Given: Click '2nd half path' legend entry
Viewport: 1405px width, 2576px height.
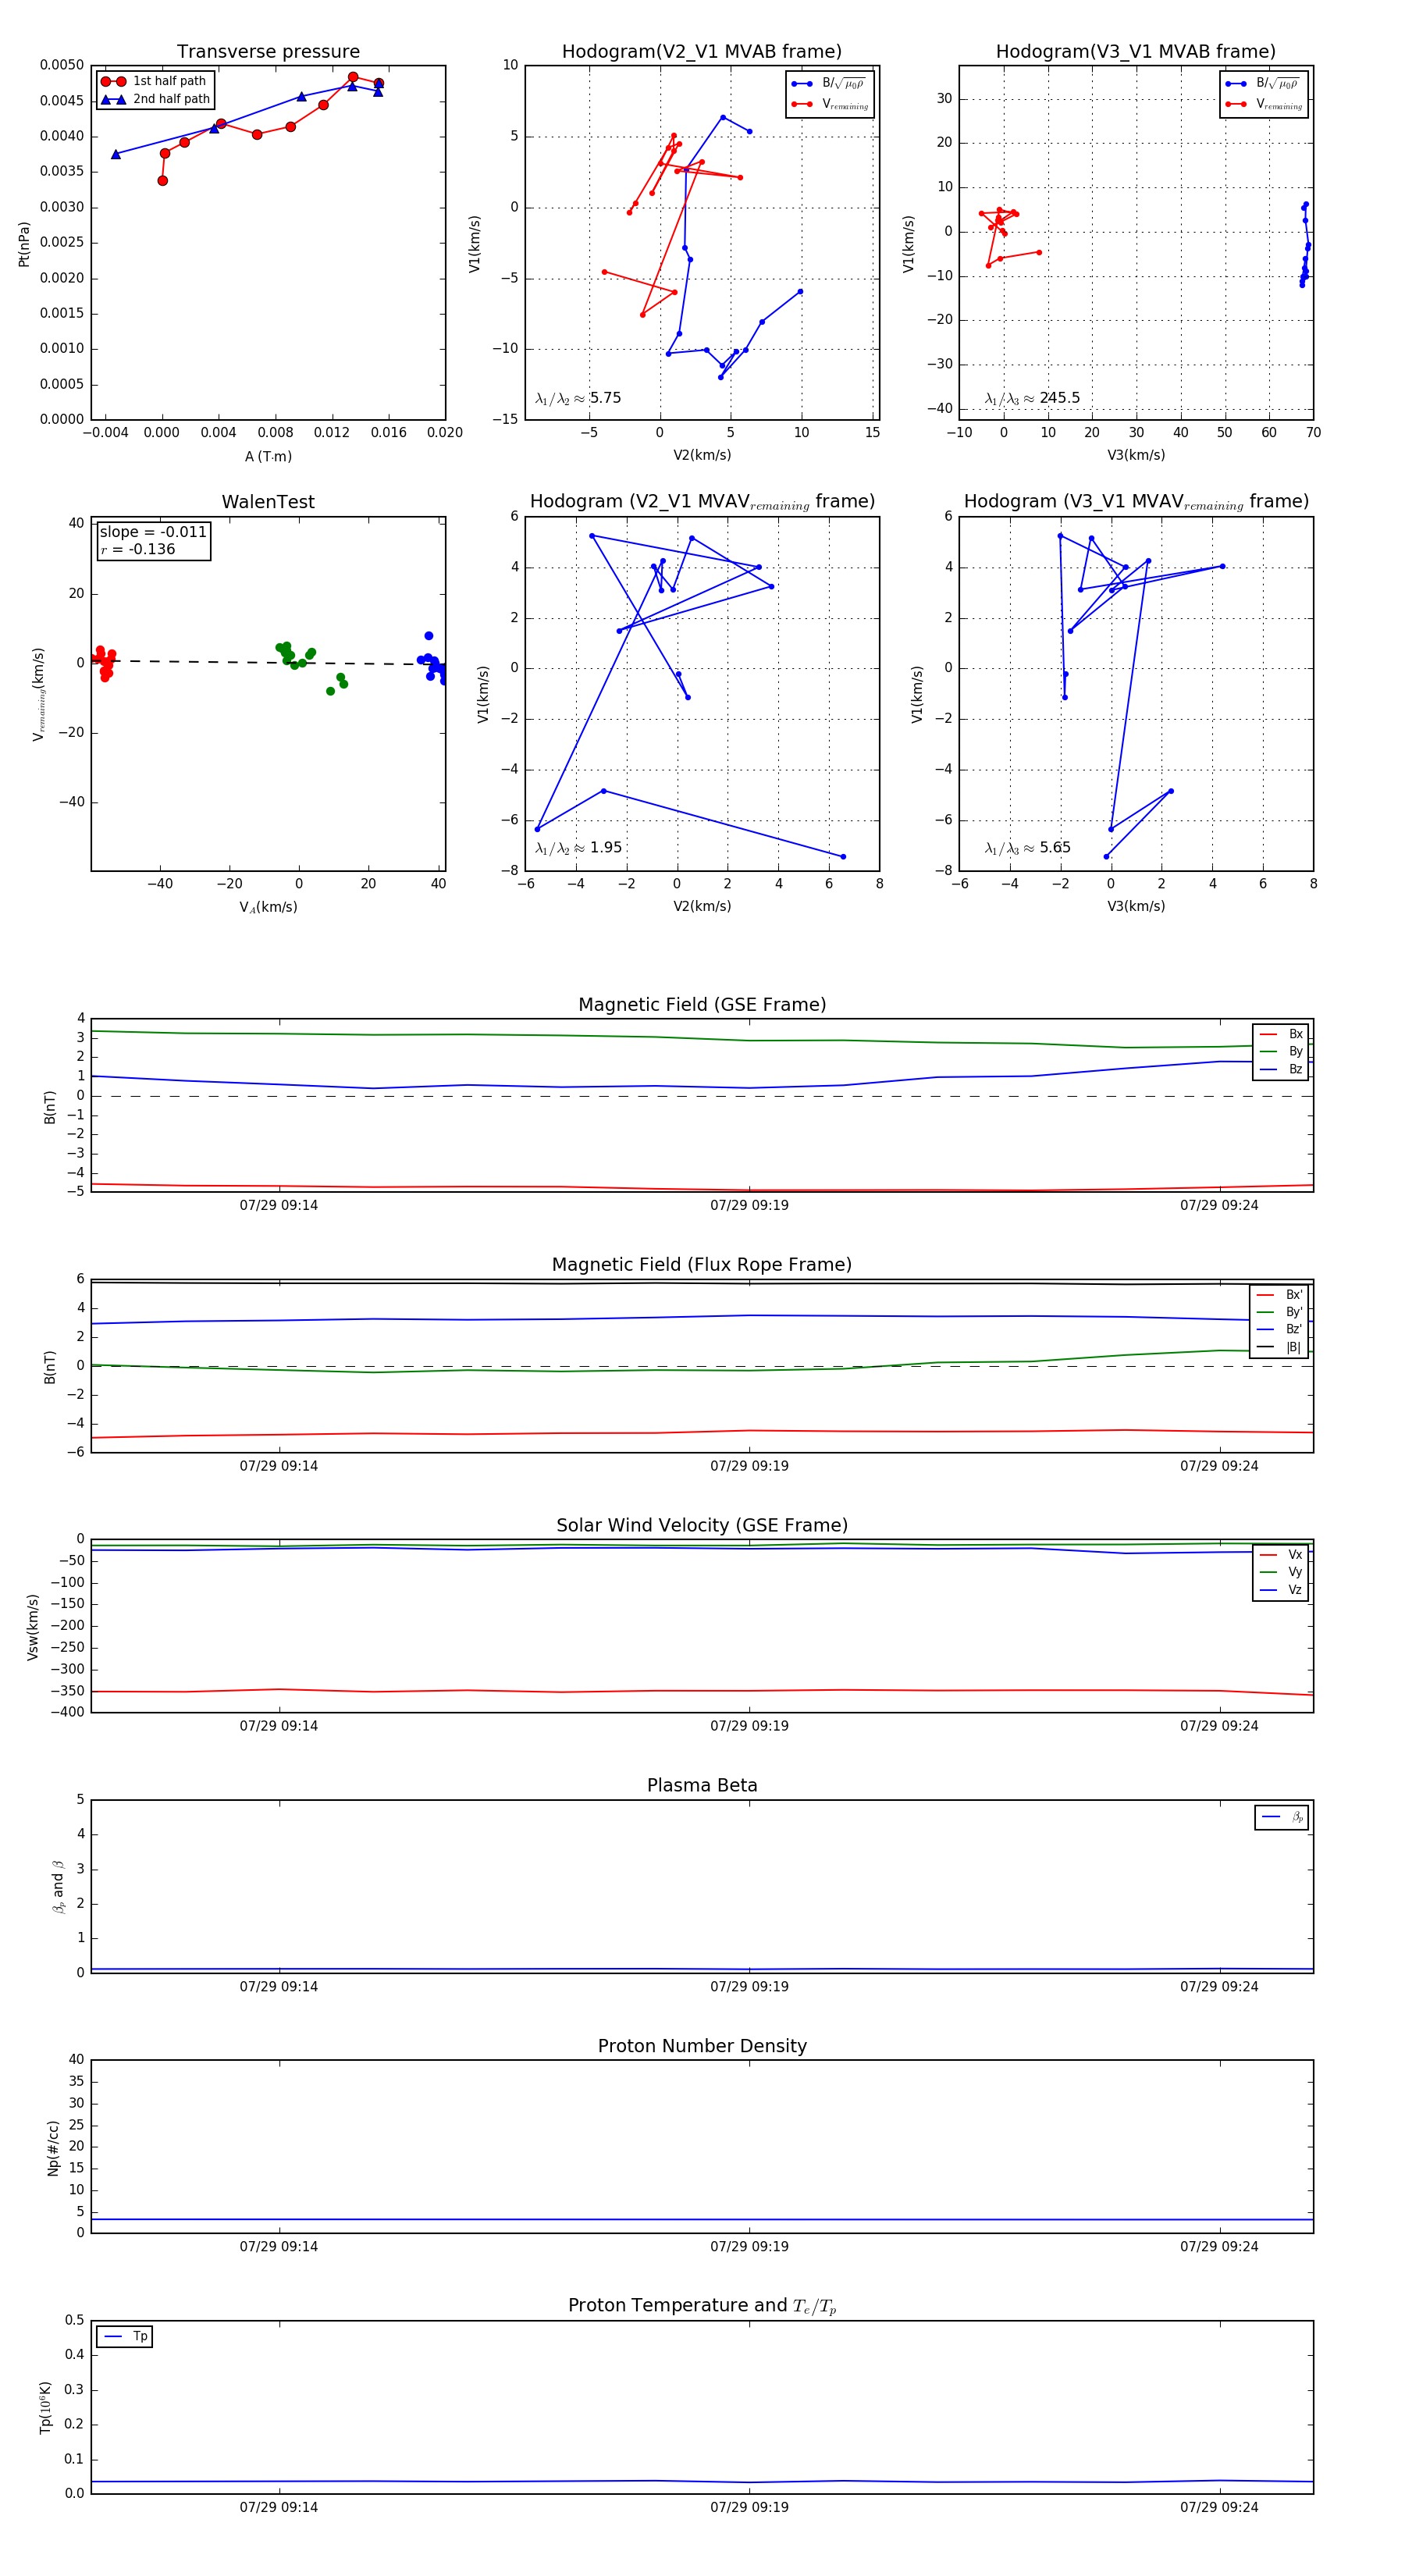Looking at the screenshot, I should pyautogui.click(x=155, y=99).
